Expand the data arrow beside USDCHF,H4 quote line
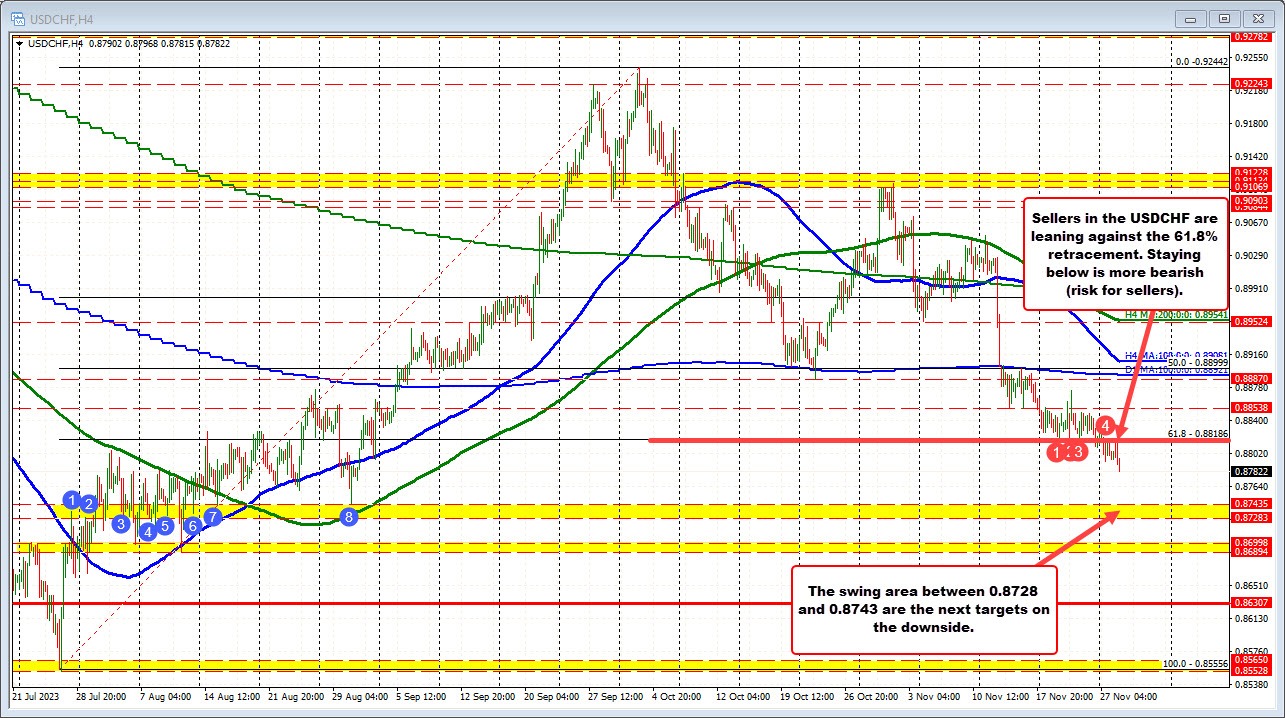 [x=21, y=45]
